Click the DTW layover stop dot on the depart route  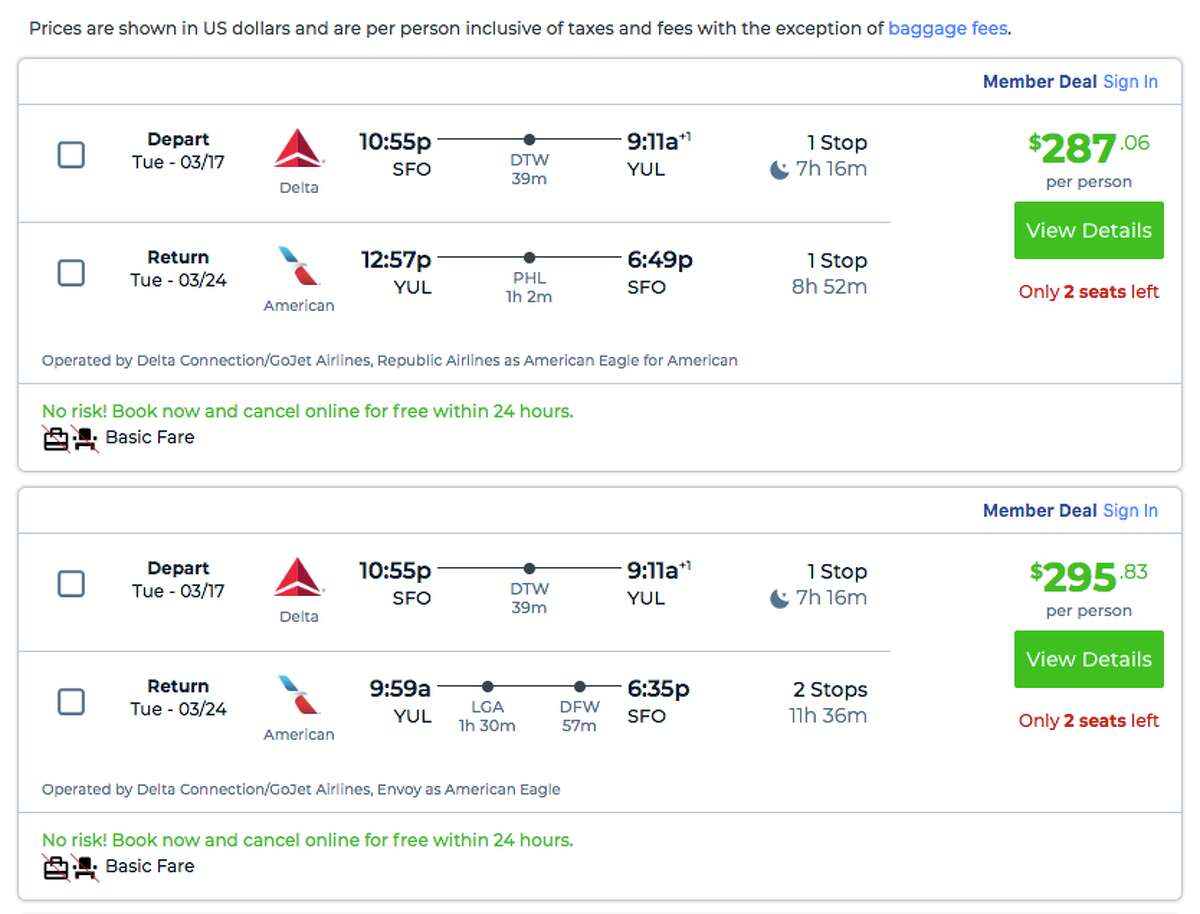pyautogui.click(x=527, y=140)
